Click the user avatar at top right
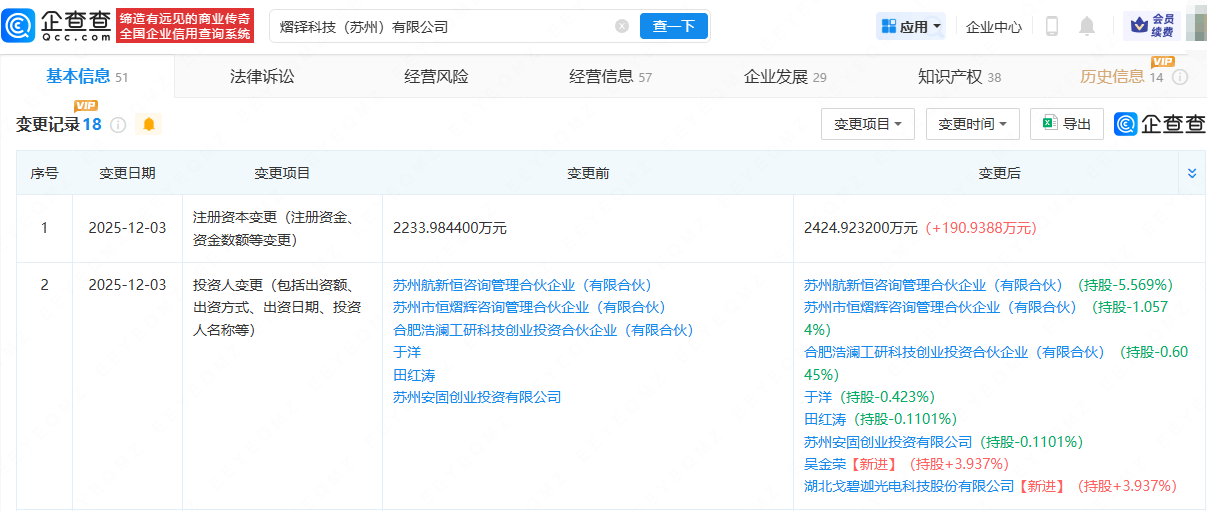Screen dimensions: 1207x511 coord(1195,25)
